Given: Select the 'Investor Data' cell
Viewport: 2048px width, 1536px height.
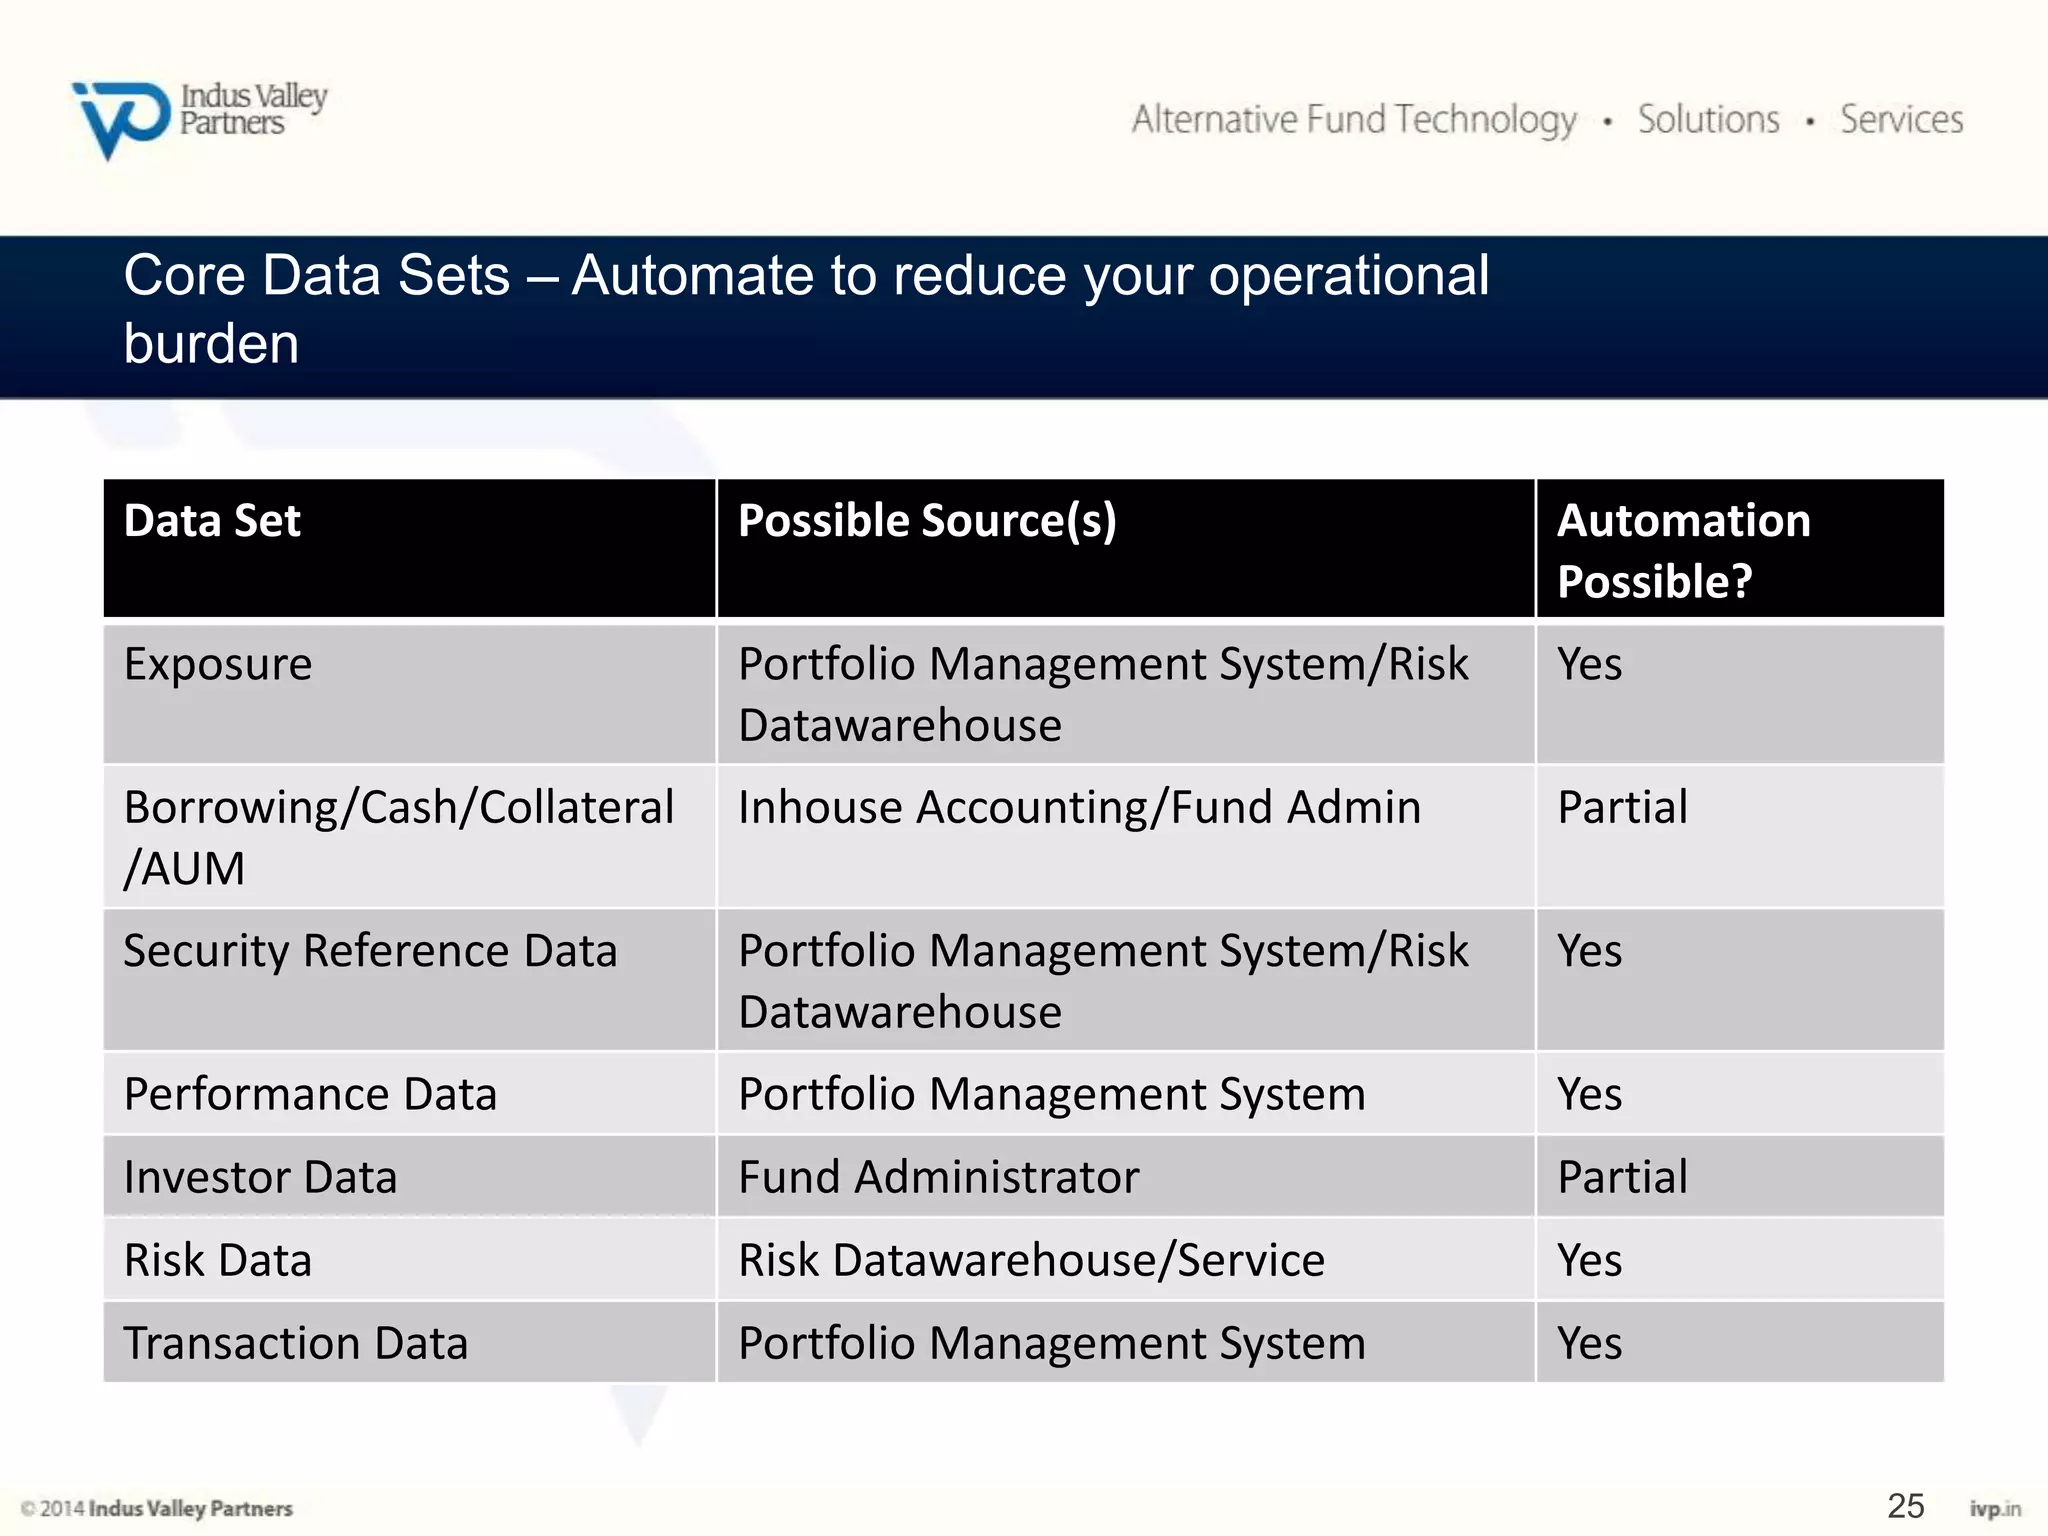Looking at the screenshot, I should coord(410,1176).
